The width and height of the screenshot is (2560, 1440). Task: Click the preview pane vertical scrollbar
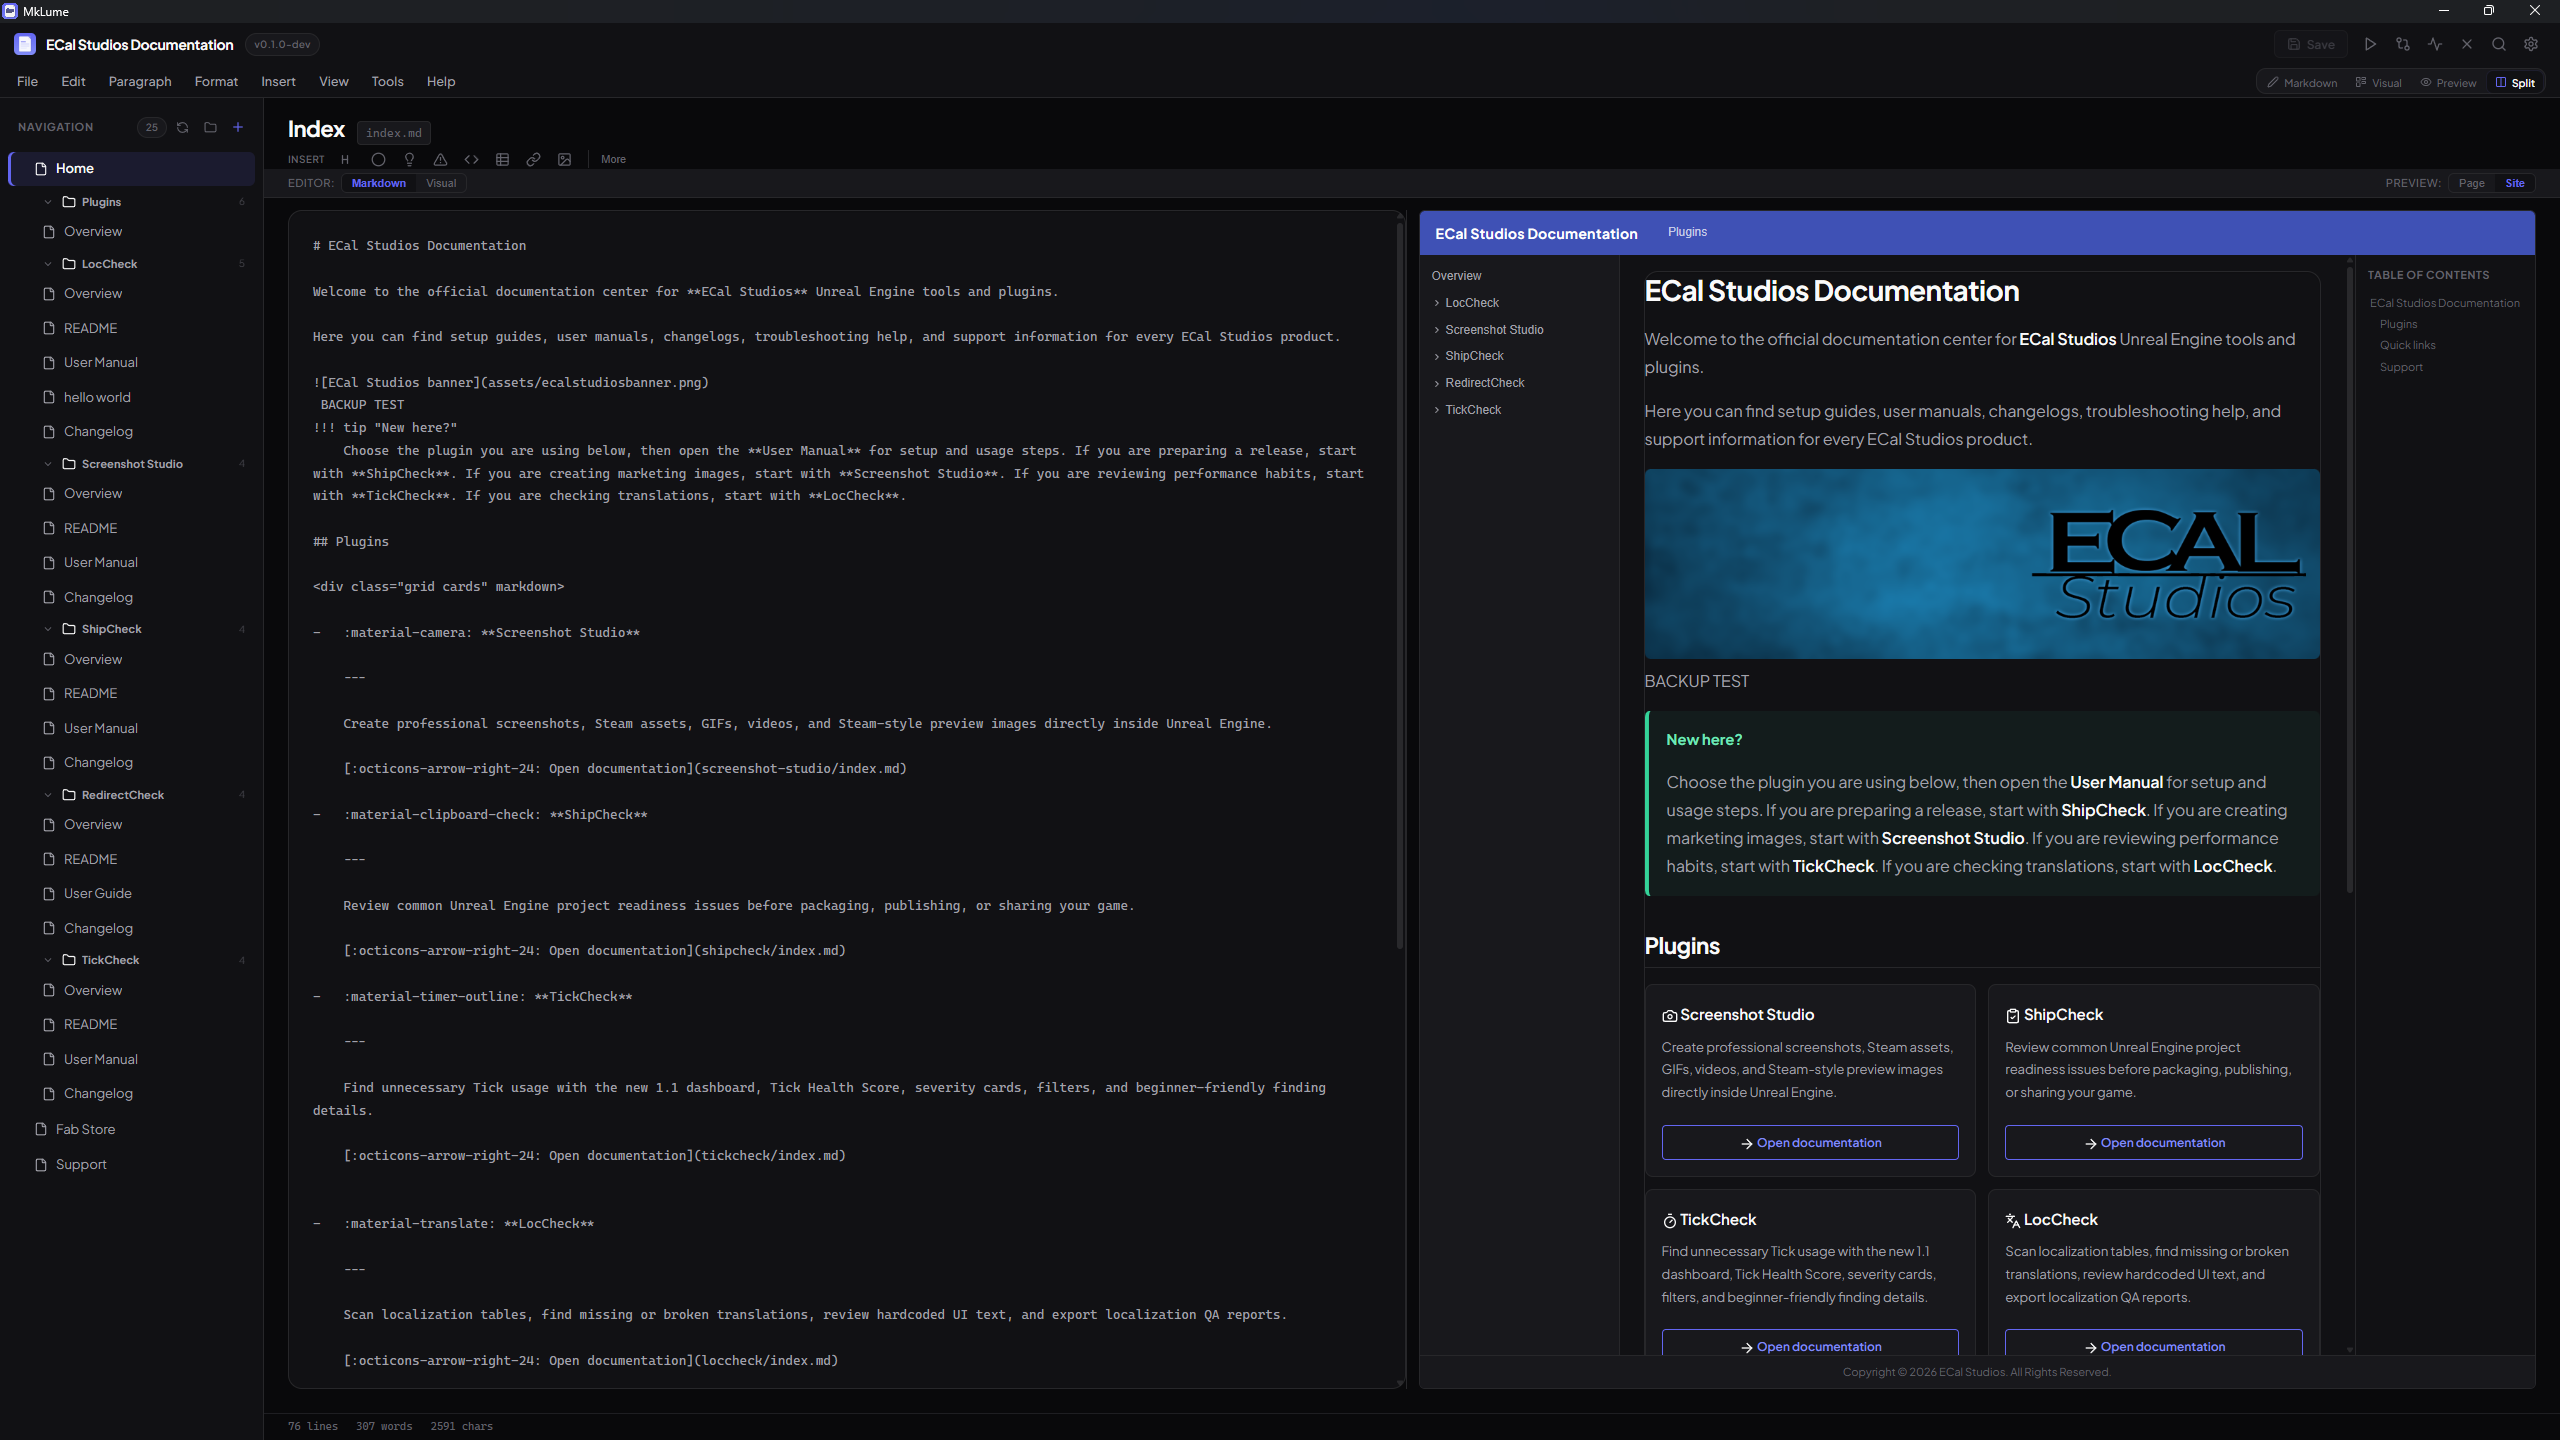point(2350,580)
